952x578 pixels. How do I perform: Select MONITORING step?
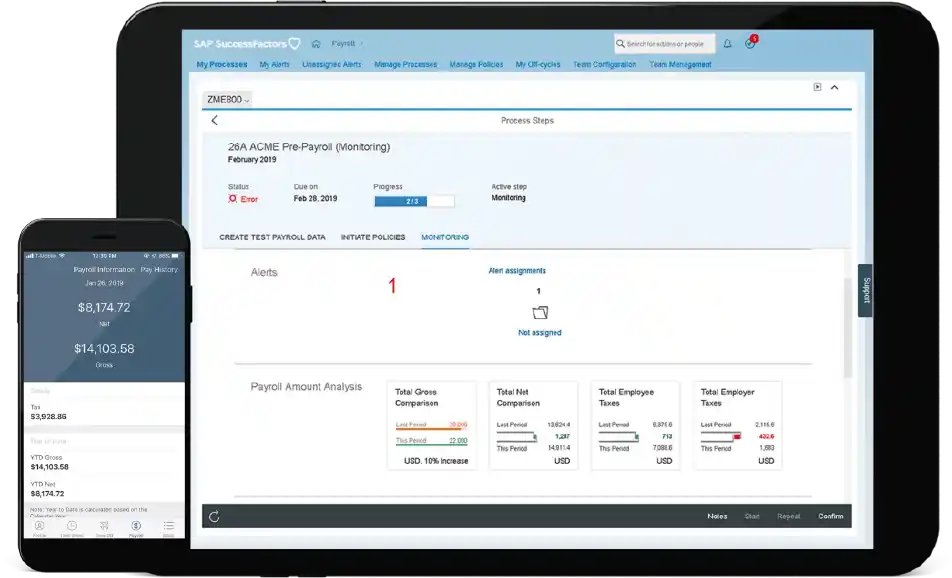(445, 237)
